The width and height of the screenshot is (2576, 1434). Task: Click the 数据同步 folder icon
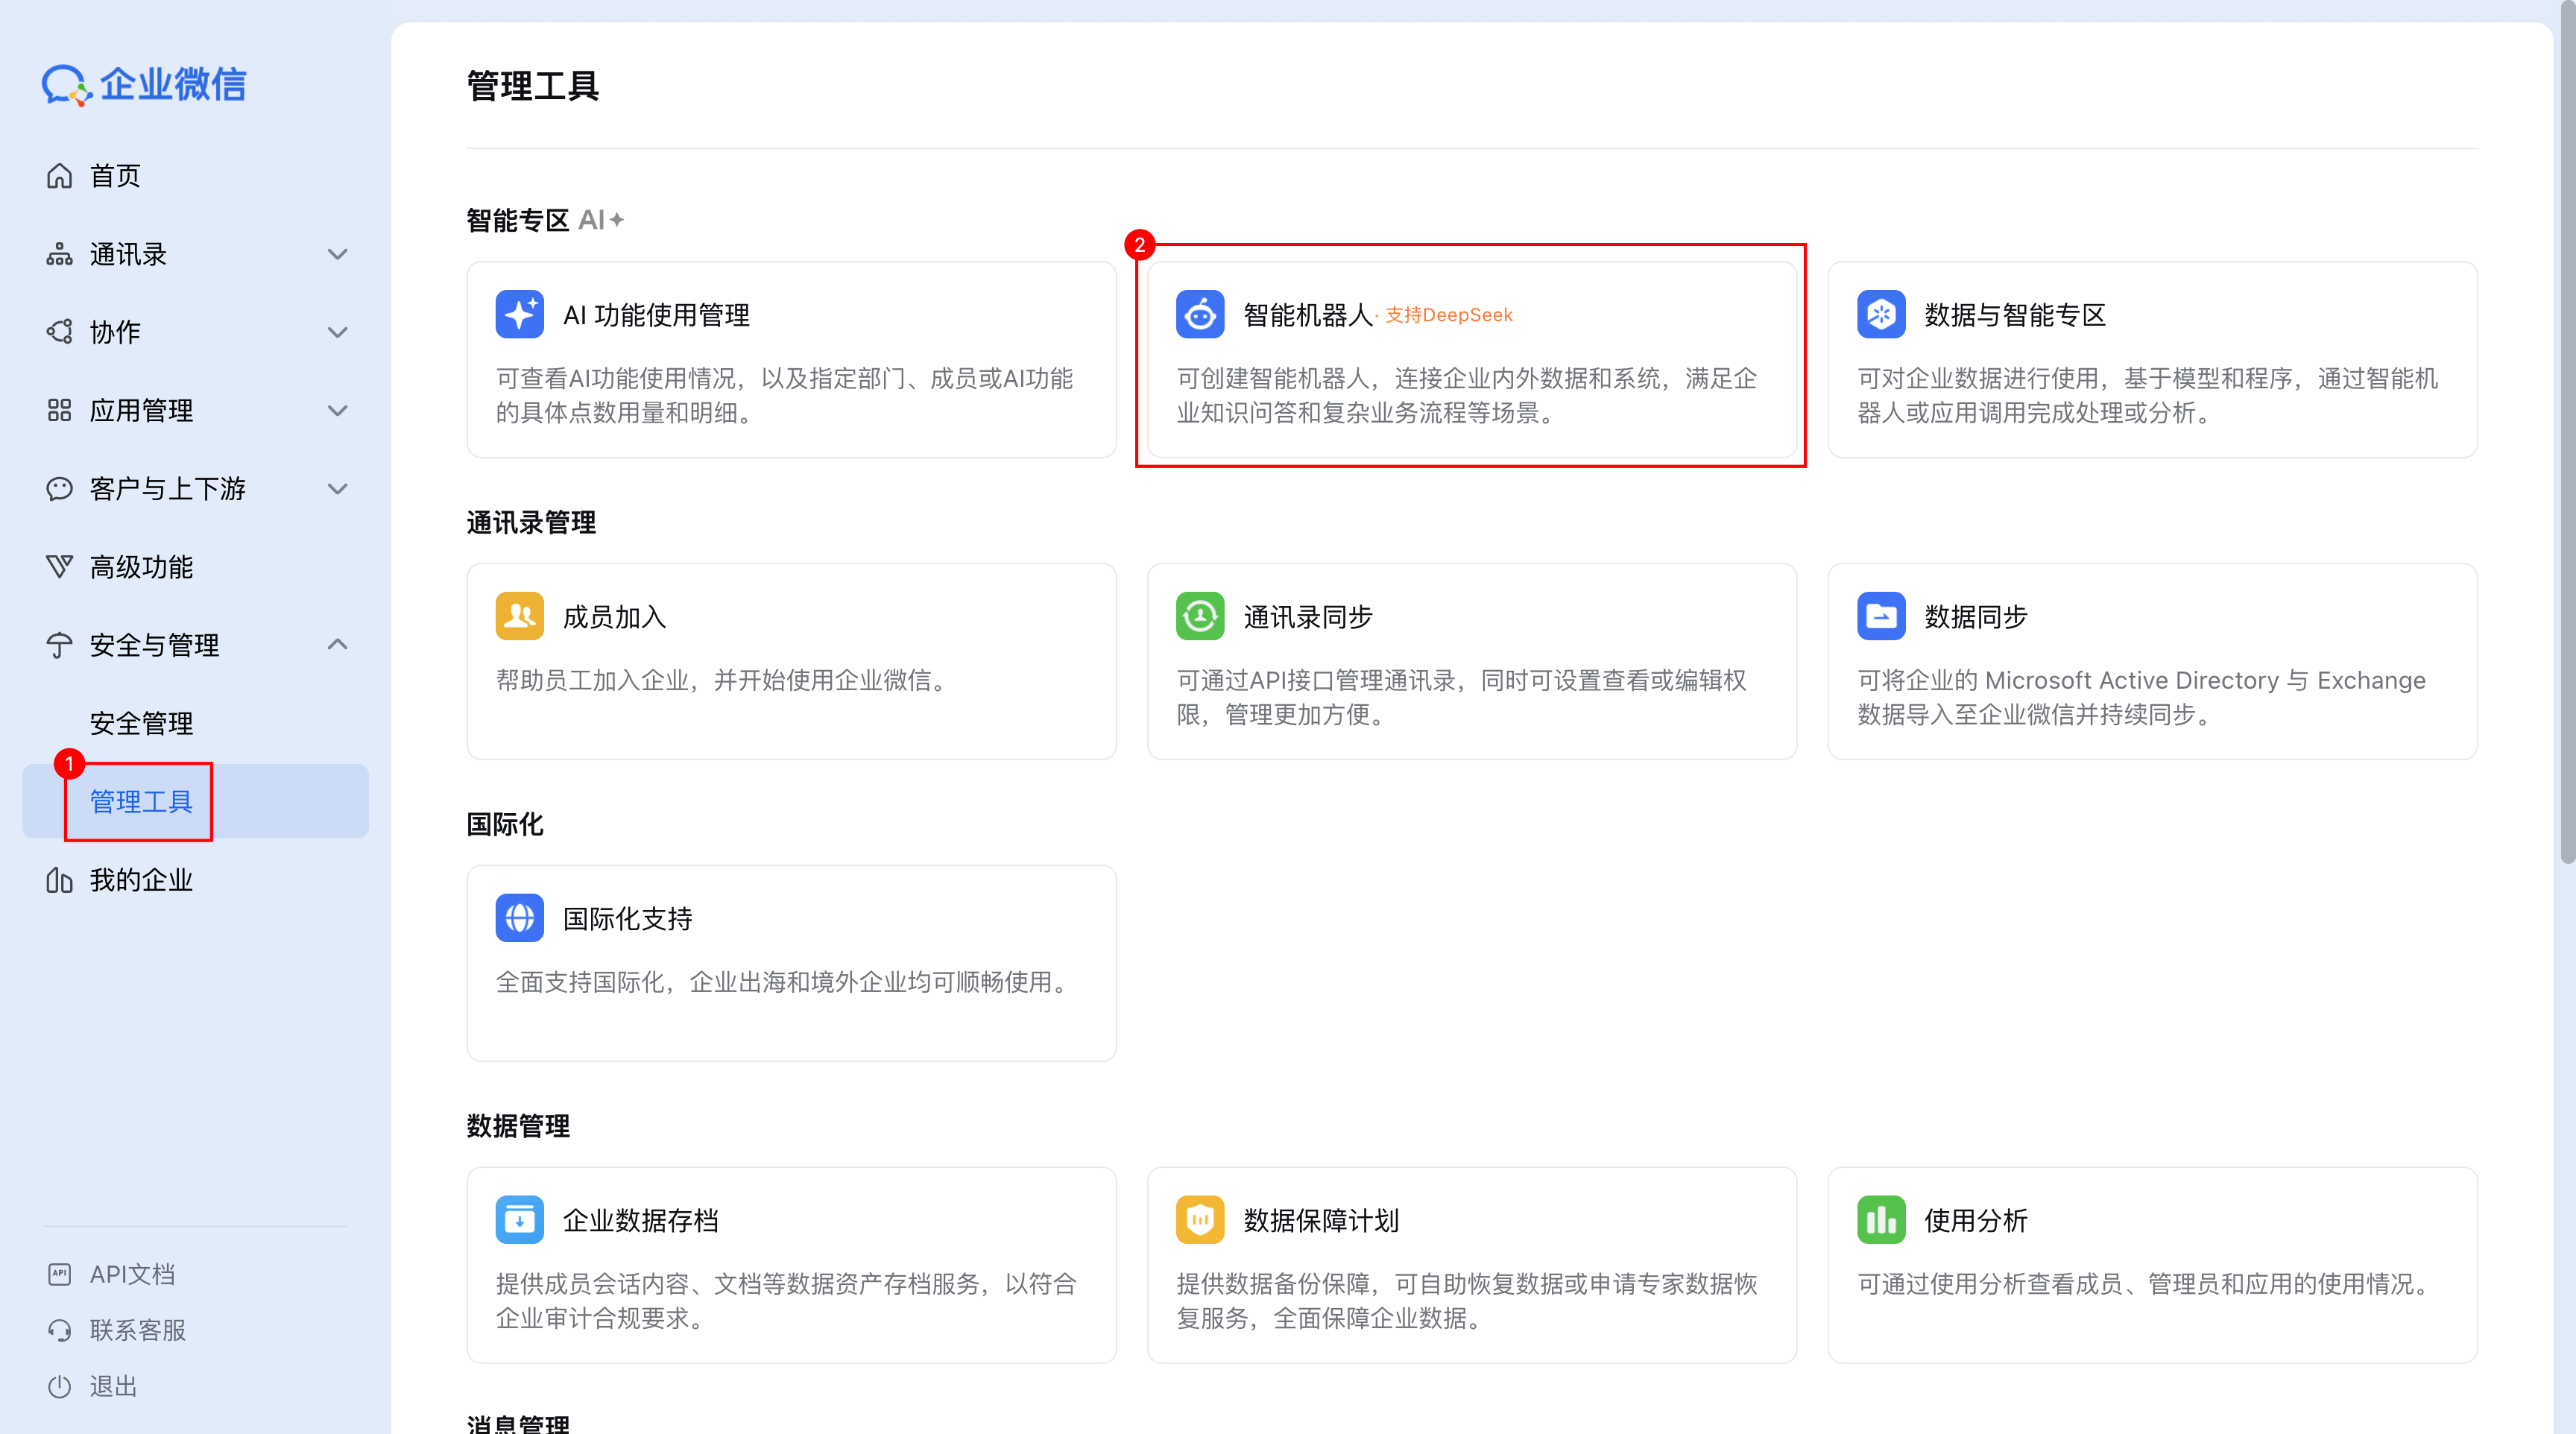tap(1881, 616)
